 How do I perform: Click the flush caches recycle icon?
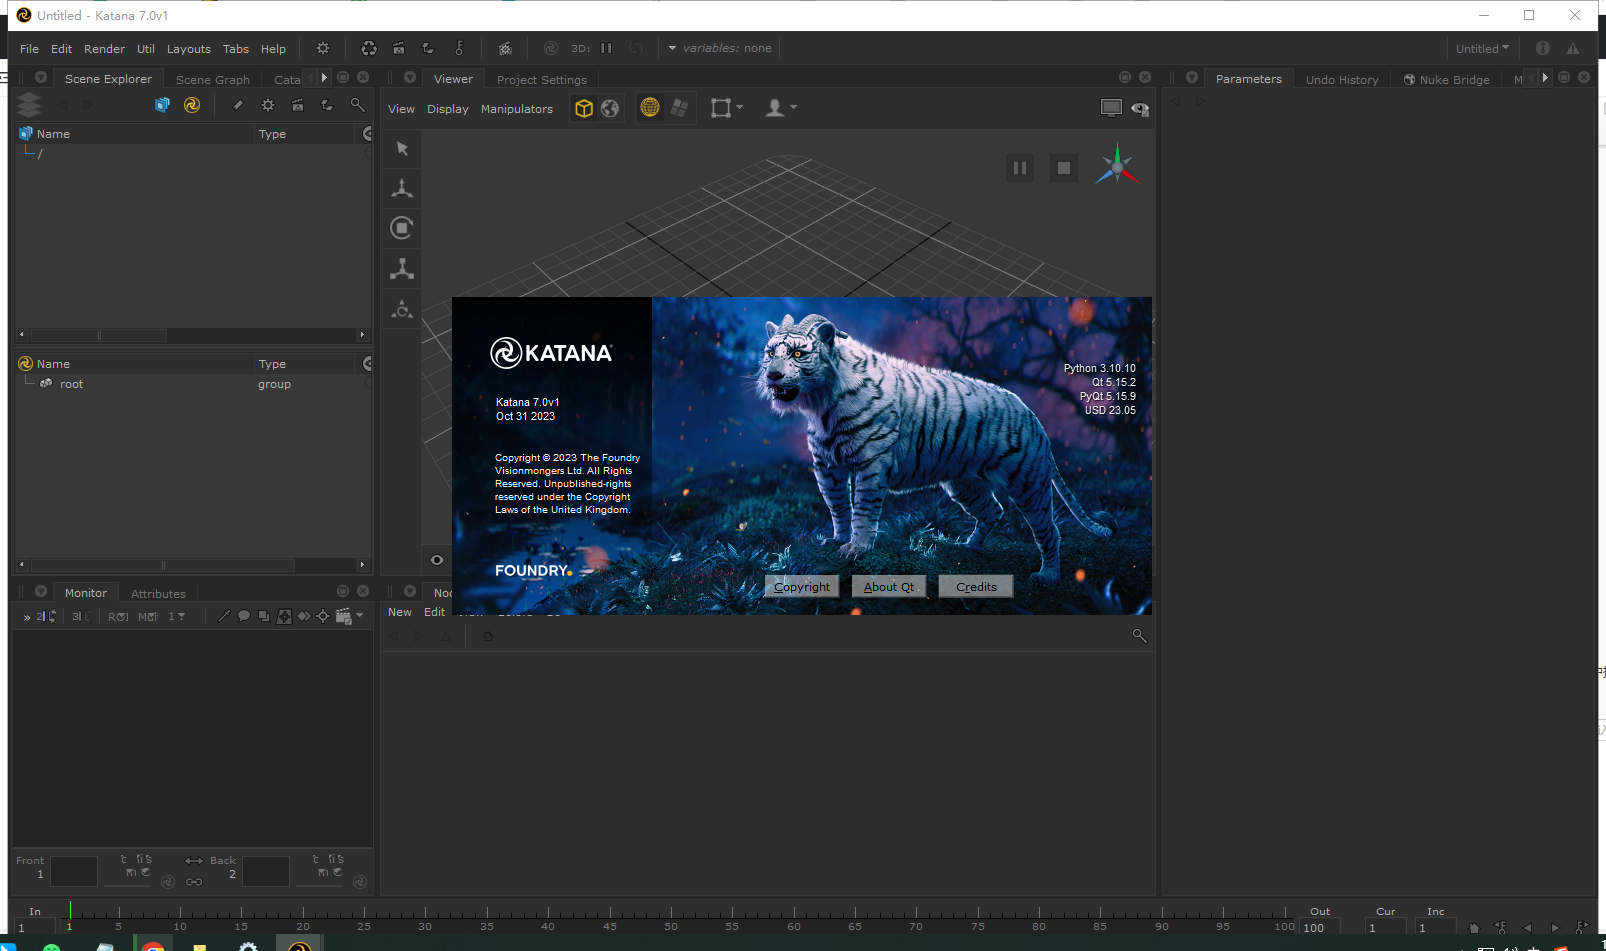click(x=369, y=48)
